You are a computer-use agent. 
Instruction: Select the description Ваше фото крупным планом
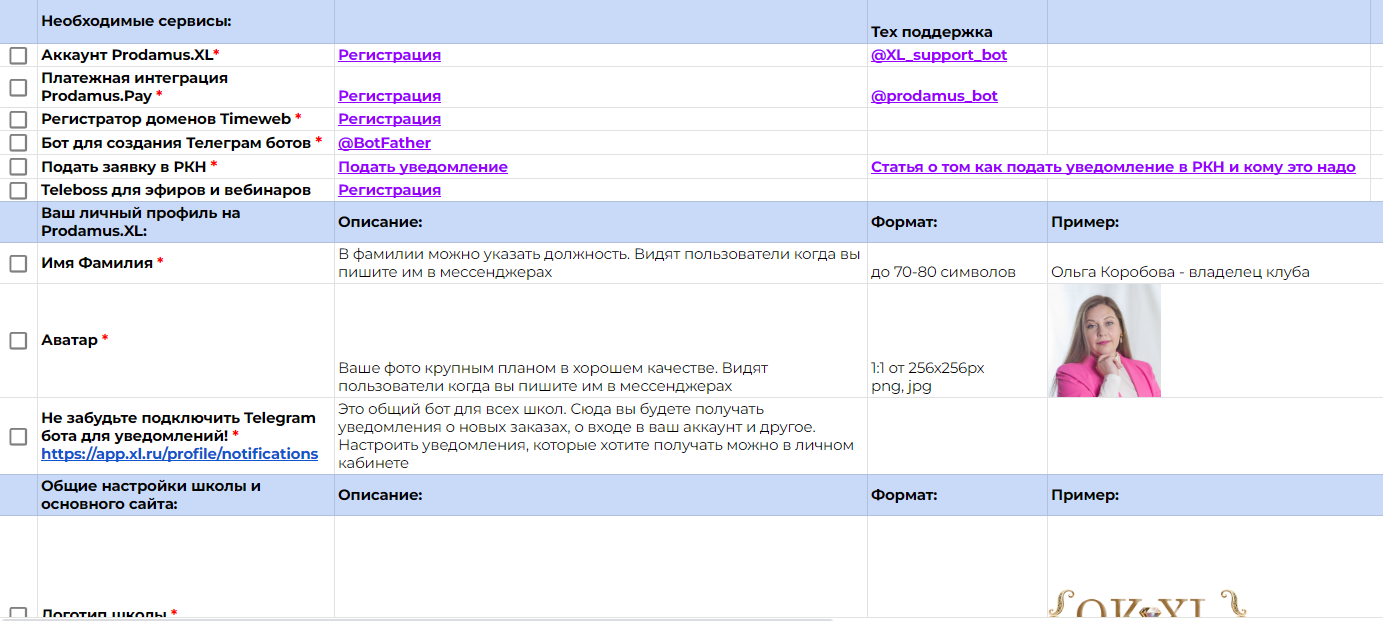(x=601, y=340)
